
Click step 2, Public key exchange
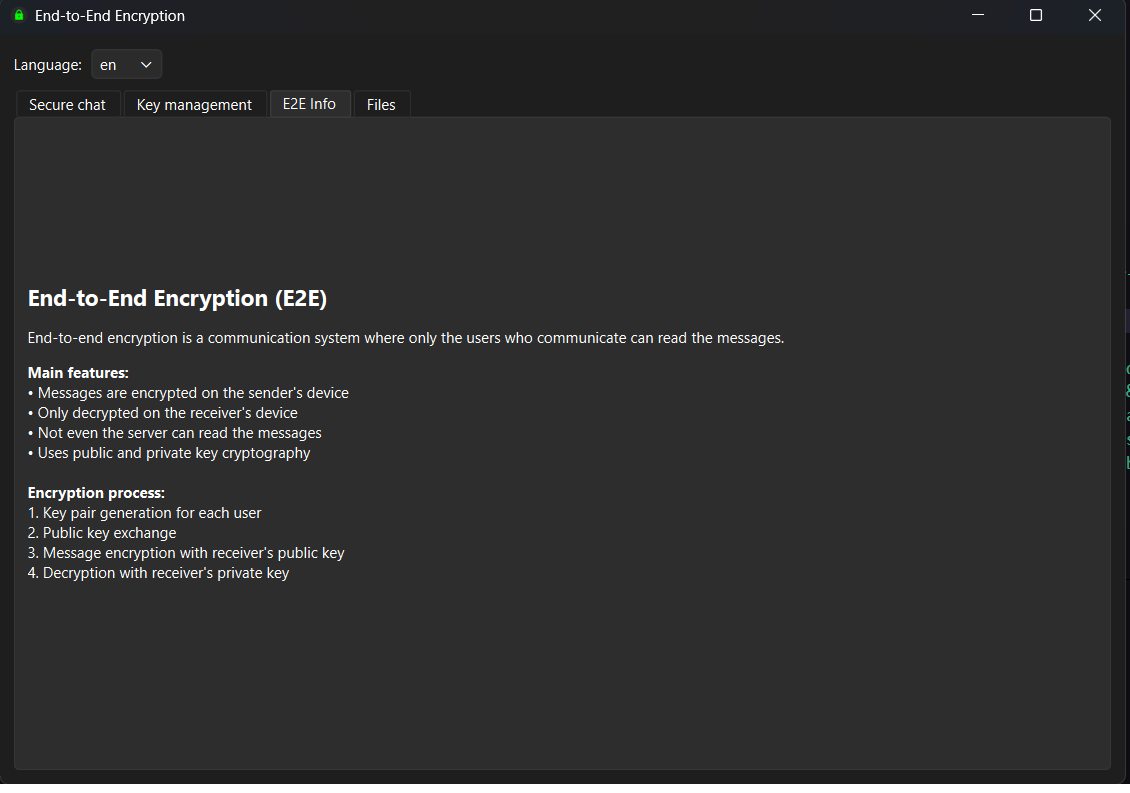(102, 533)
